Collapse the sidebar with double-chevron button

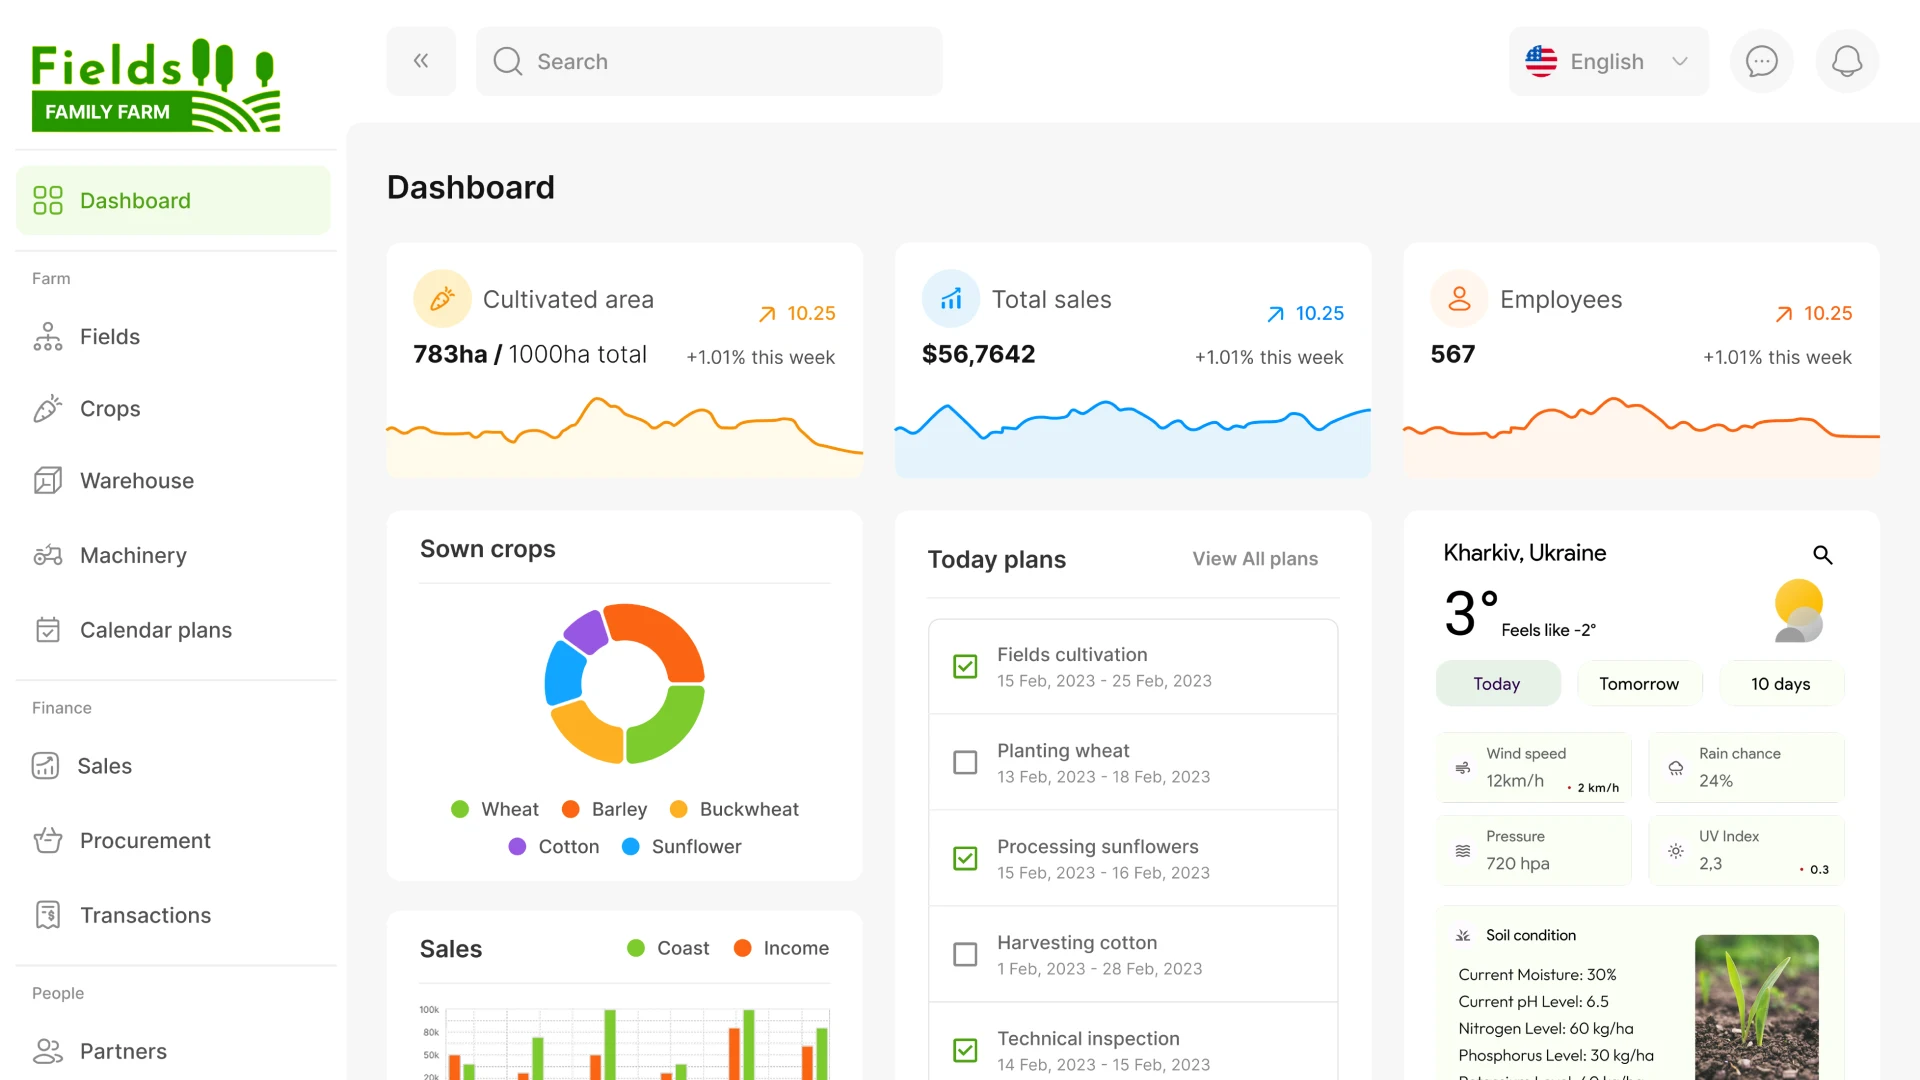(x=421, y=61)
